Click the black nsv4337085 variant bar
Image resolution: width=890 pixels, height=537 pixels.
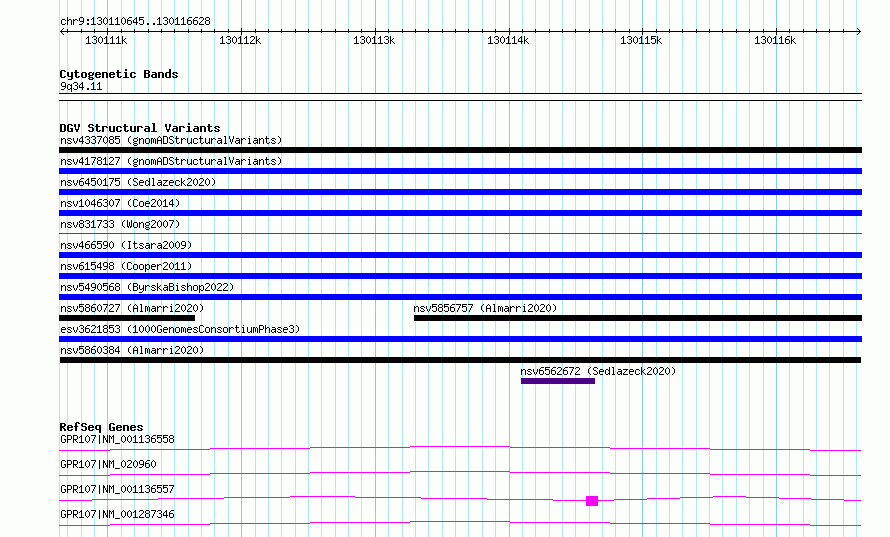click(x=461, y=150)
